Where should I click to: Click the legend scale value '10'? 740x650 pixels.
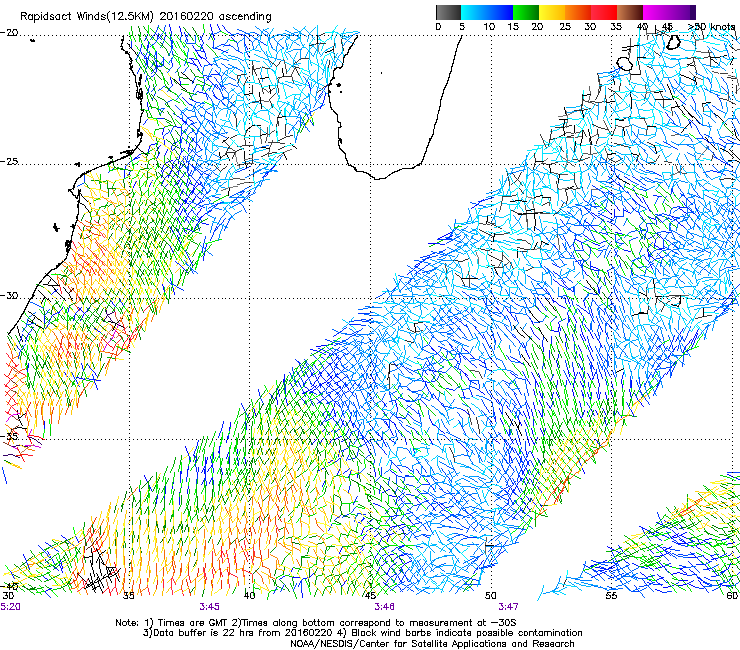489,27
